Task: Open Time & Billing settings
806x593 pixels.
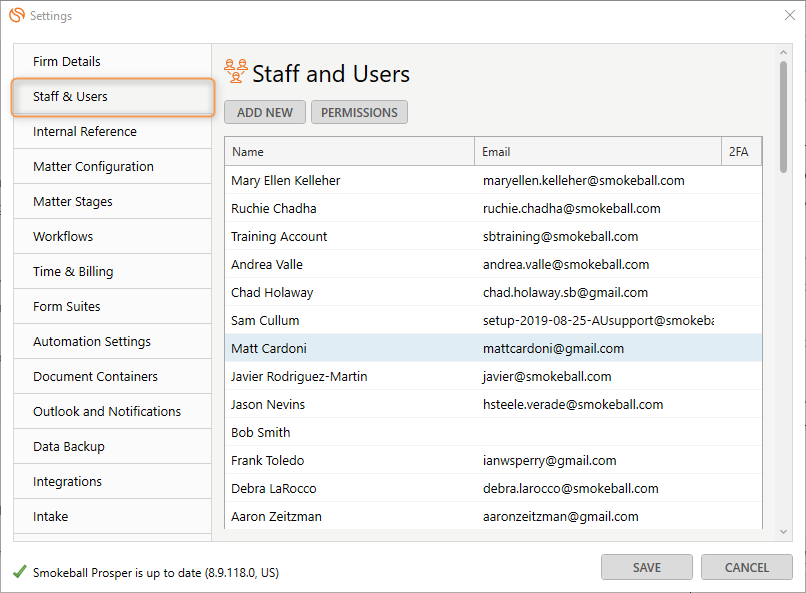Action: tap(113, 271)
